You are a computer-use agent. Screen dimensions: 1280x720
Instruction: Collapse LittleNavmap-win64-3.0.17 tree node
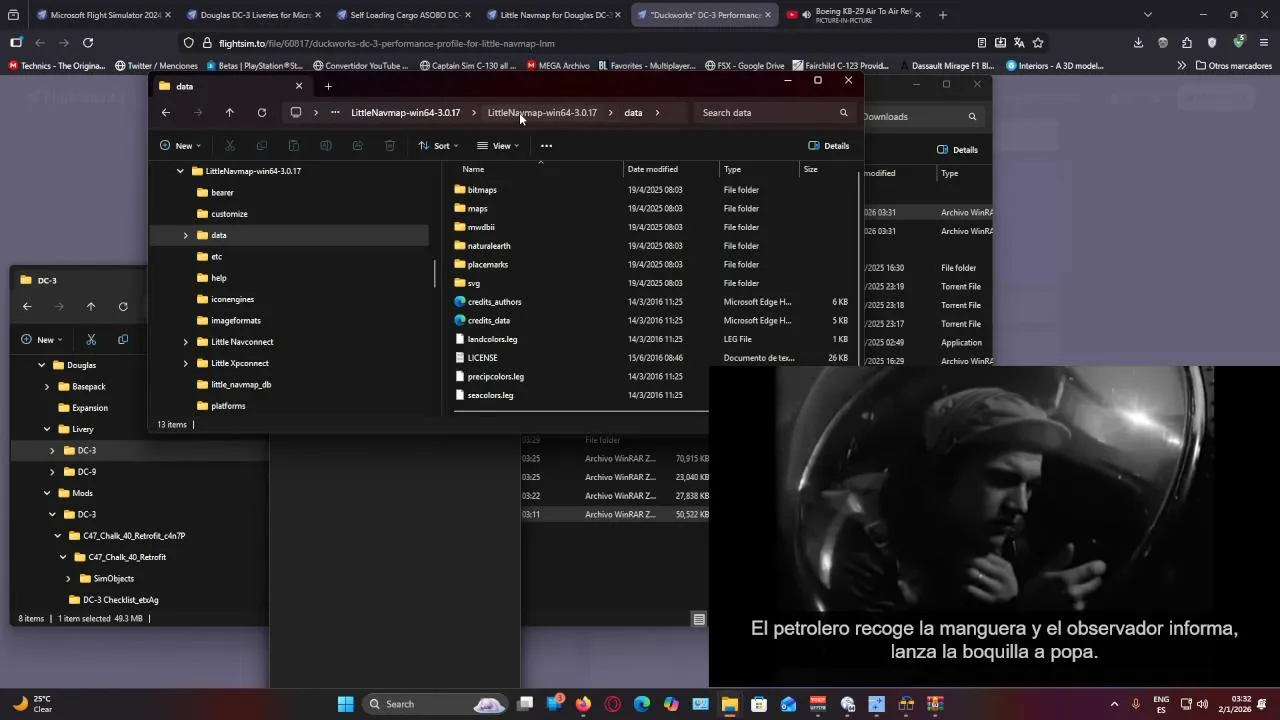pos(180,171)
